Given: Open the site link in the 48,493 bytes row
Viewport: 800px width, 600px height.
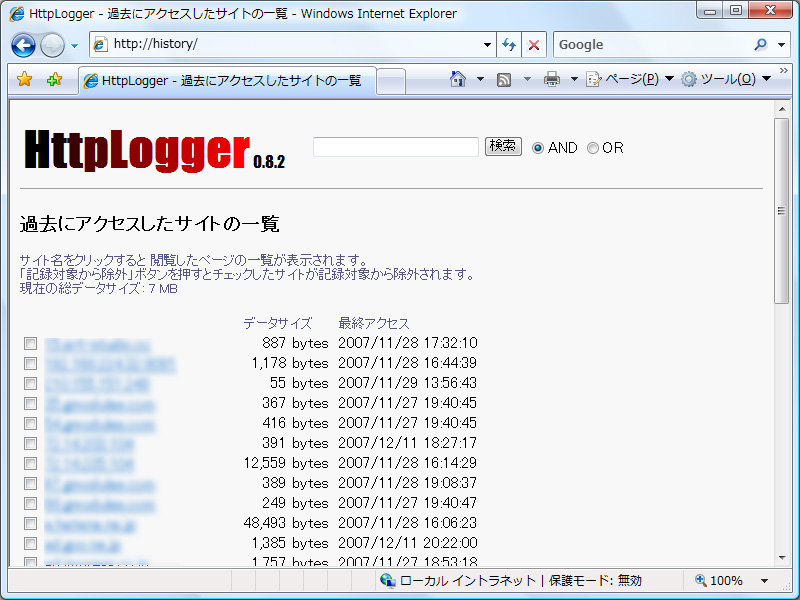Looking at the screenshot, I should click(x=90, y=525).
